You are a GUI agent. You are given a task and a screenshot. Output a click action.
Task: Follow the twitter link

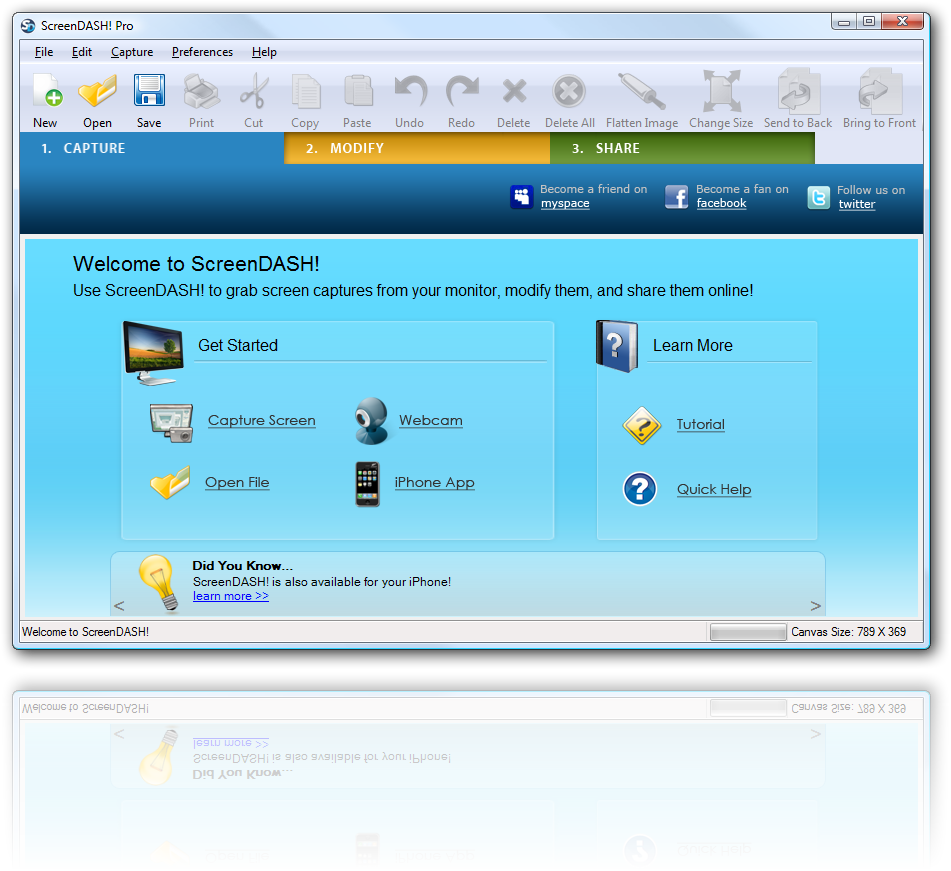(x=857, y=204)
